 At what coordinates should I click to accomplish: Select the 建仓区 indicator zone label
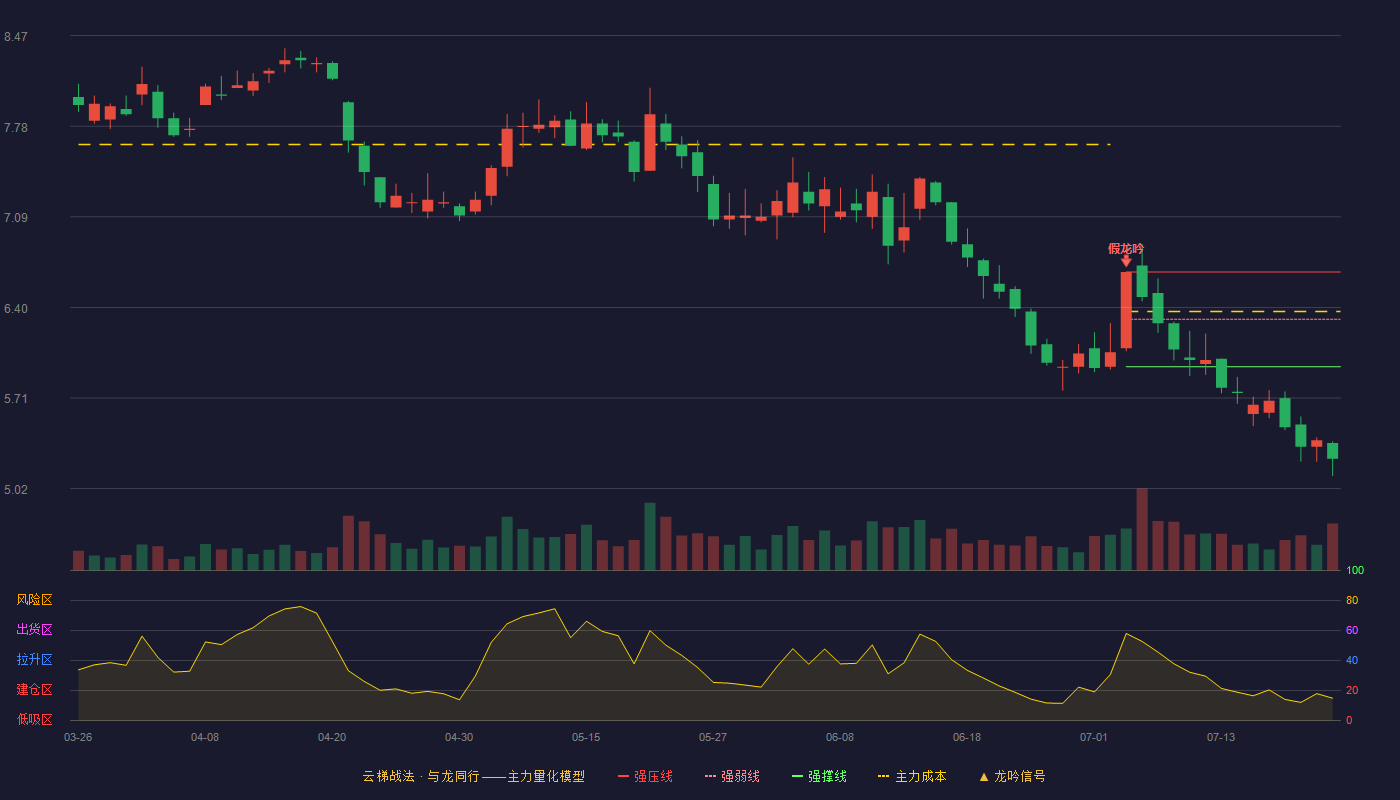[x=35, y=690]
